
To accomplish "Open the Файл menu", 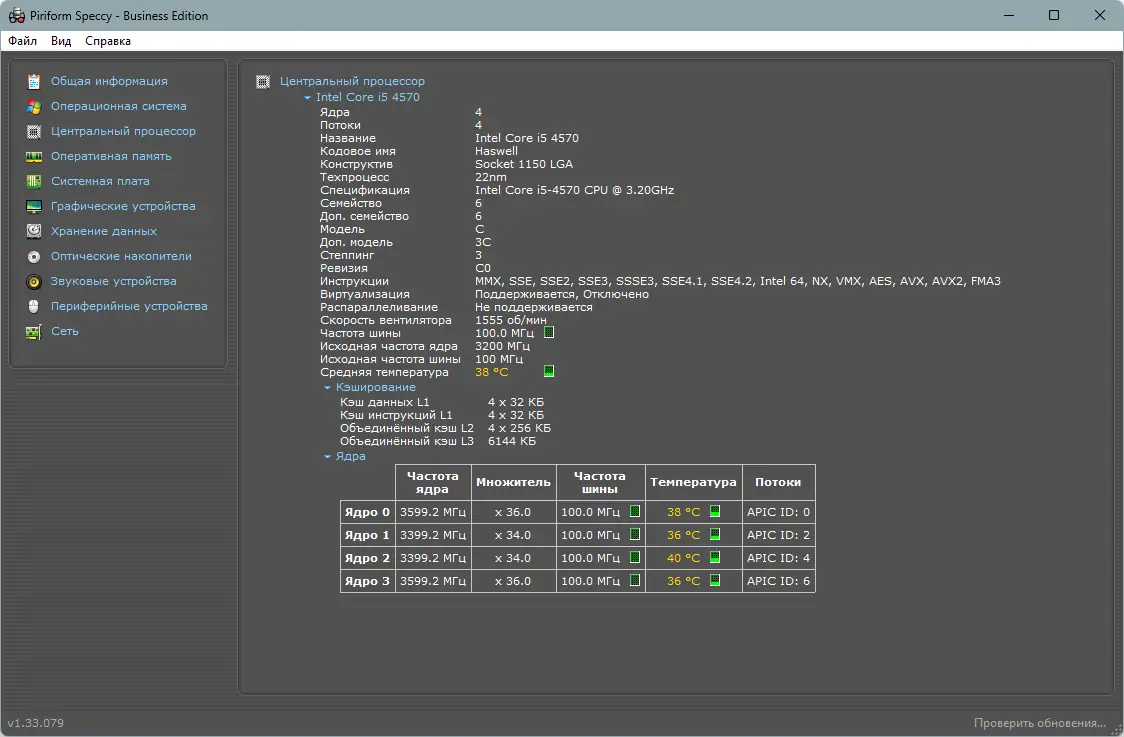I will point(23,41).
